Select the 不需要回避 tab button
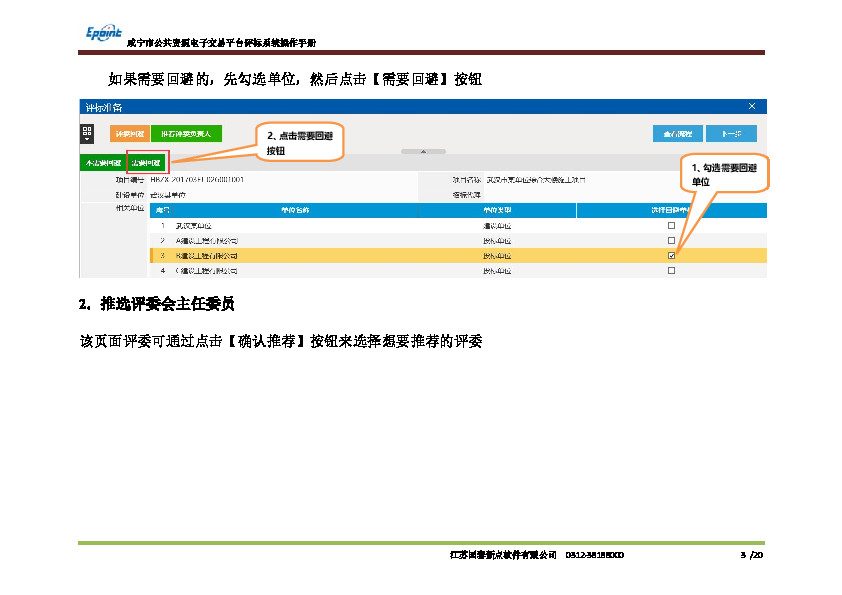 102,162
